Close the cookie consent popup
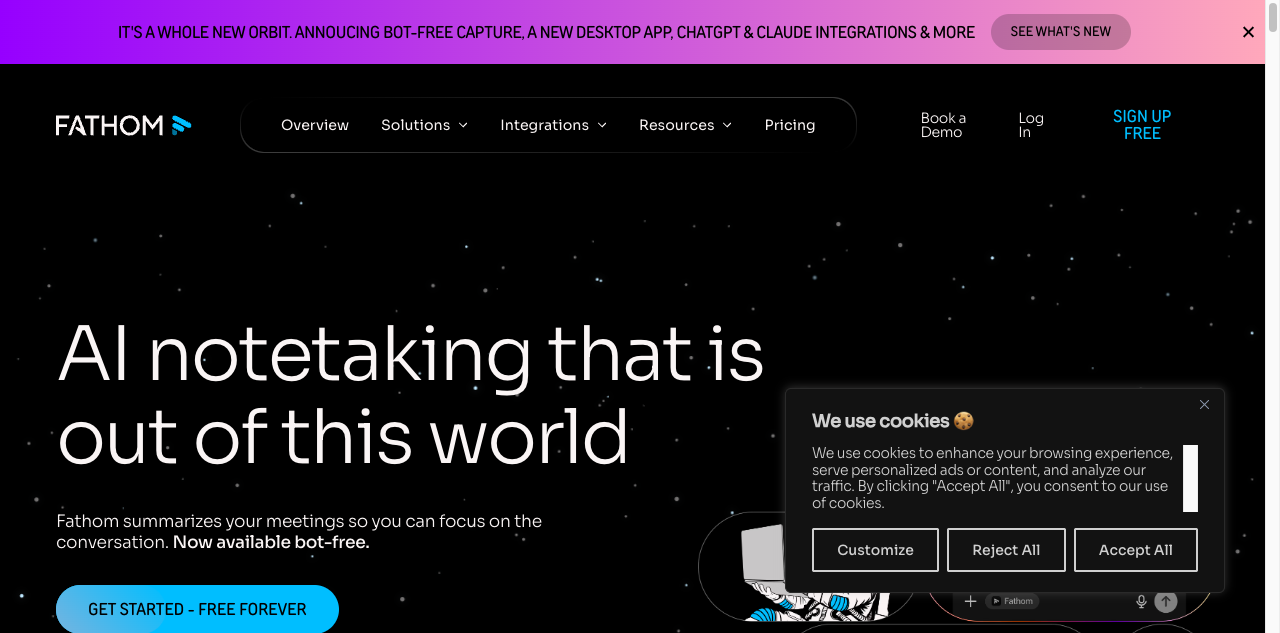This screenshot has width=1280, height=633. (1204, 405)
